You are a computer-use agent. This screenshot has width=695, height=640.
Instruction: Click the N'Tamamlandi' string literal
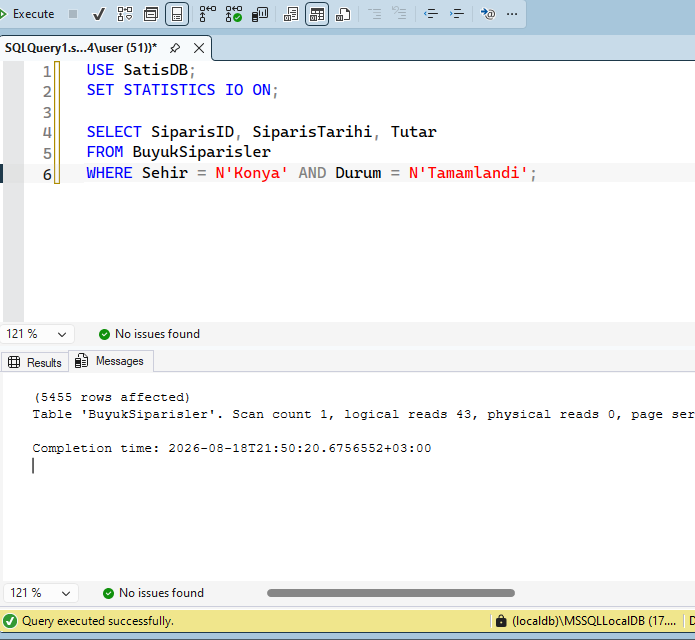(x=469, y=173)
